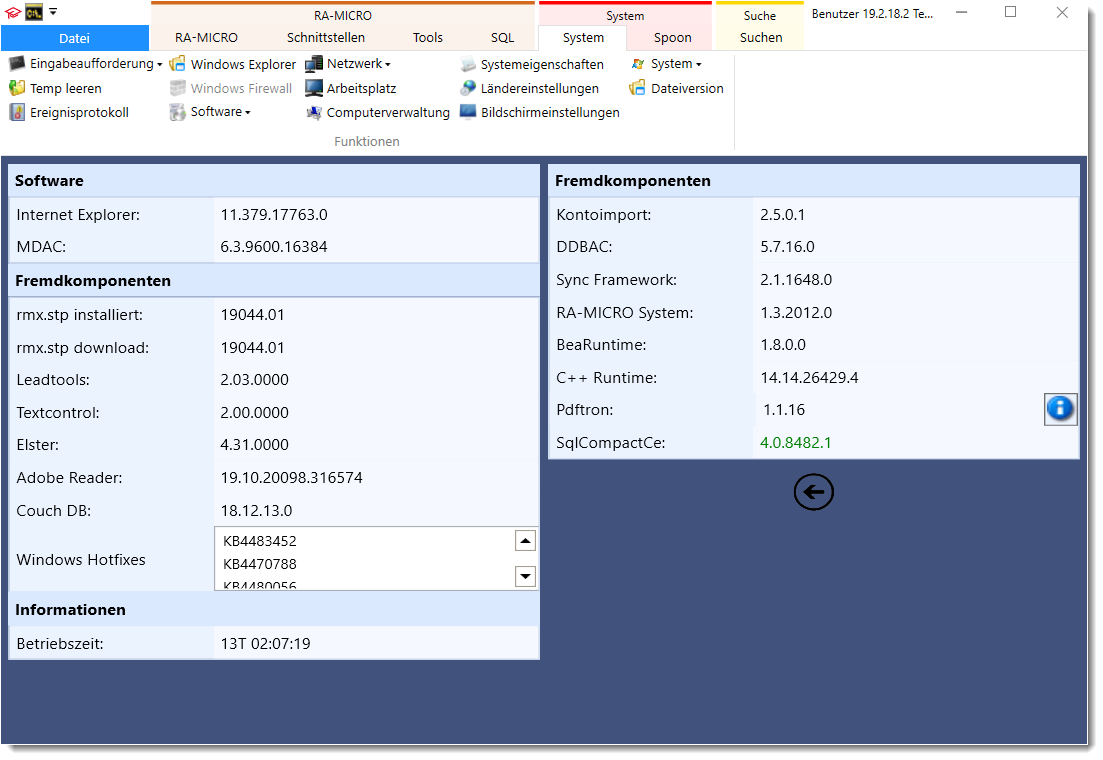Expand the Eingabeaufforderung dropdown arrow
This screenshot has width=1103, height=760.
[160, 65]
